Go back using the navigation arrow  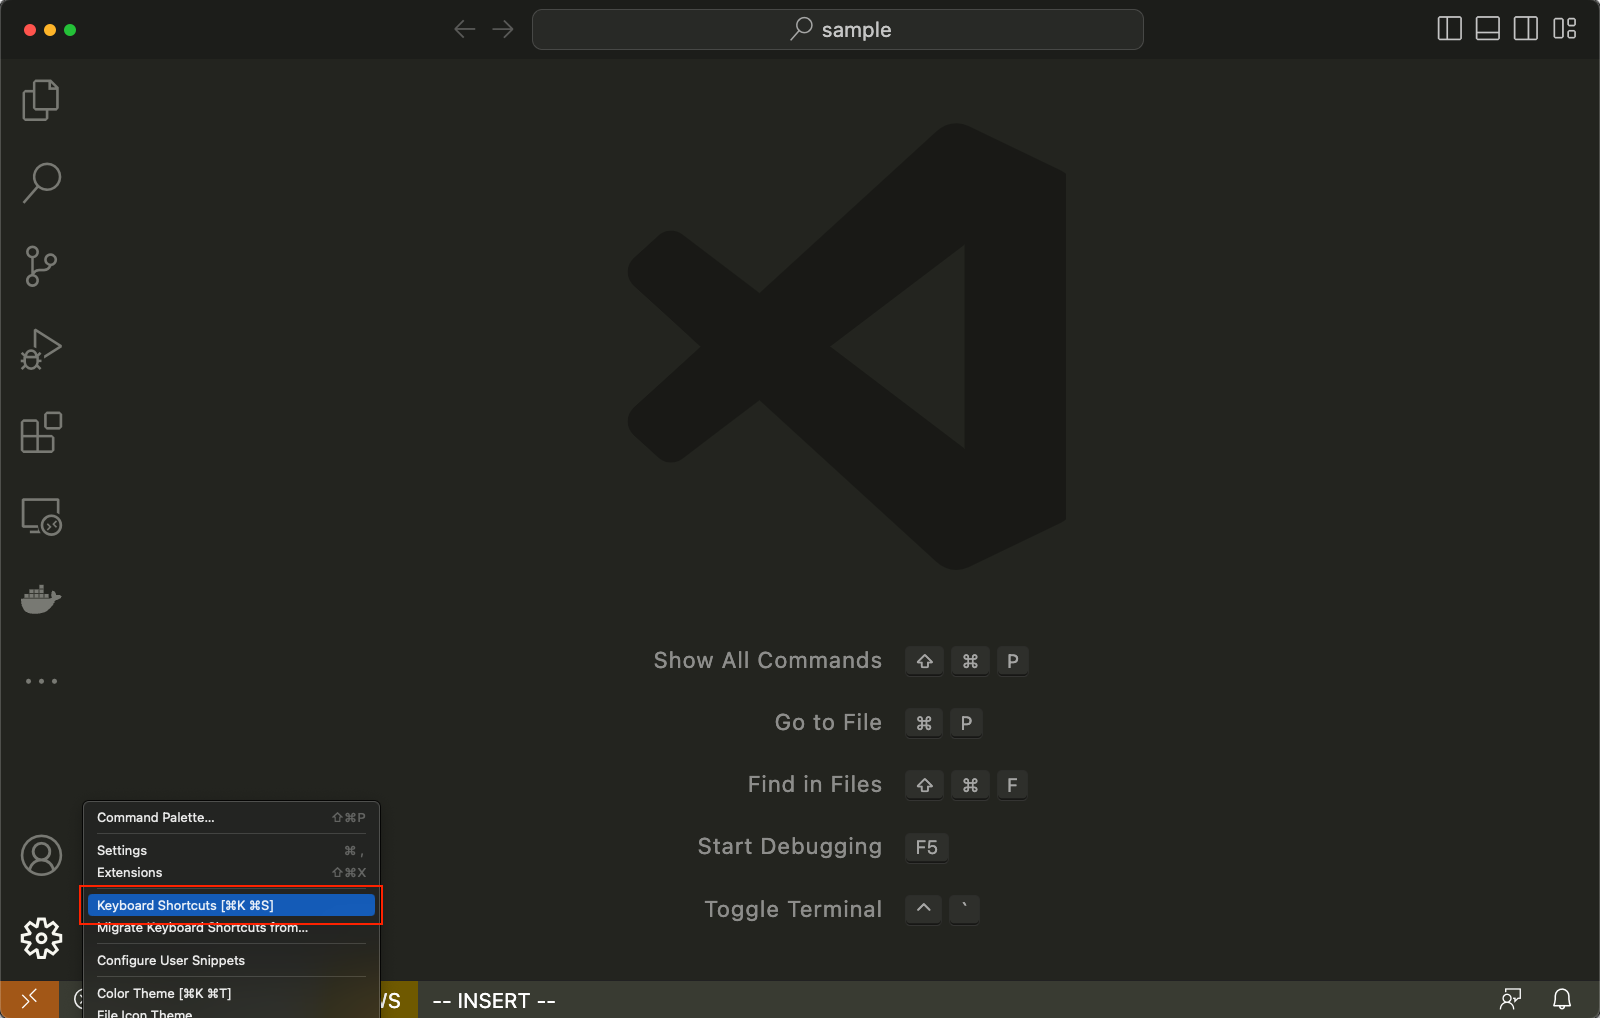(465, 29)
